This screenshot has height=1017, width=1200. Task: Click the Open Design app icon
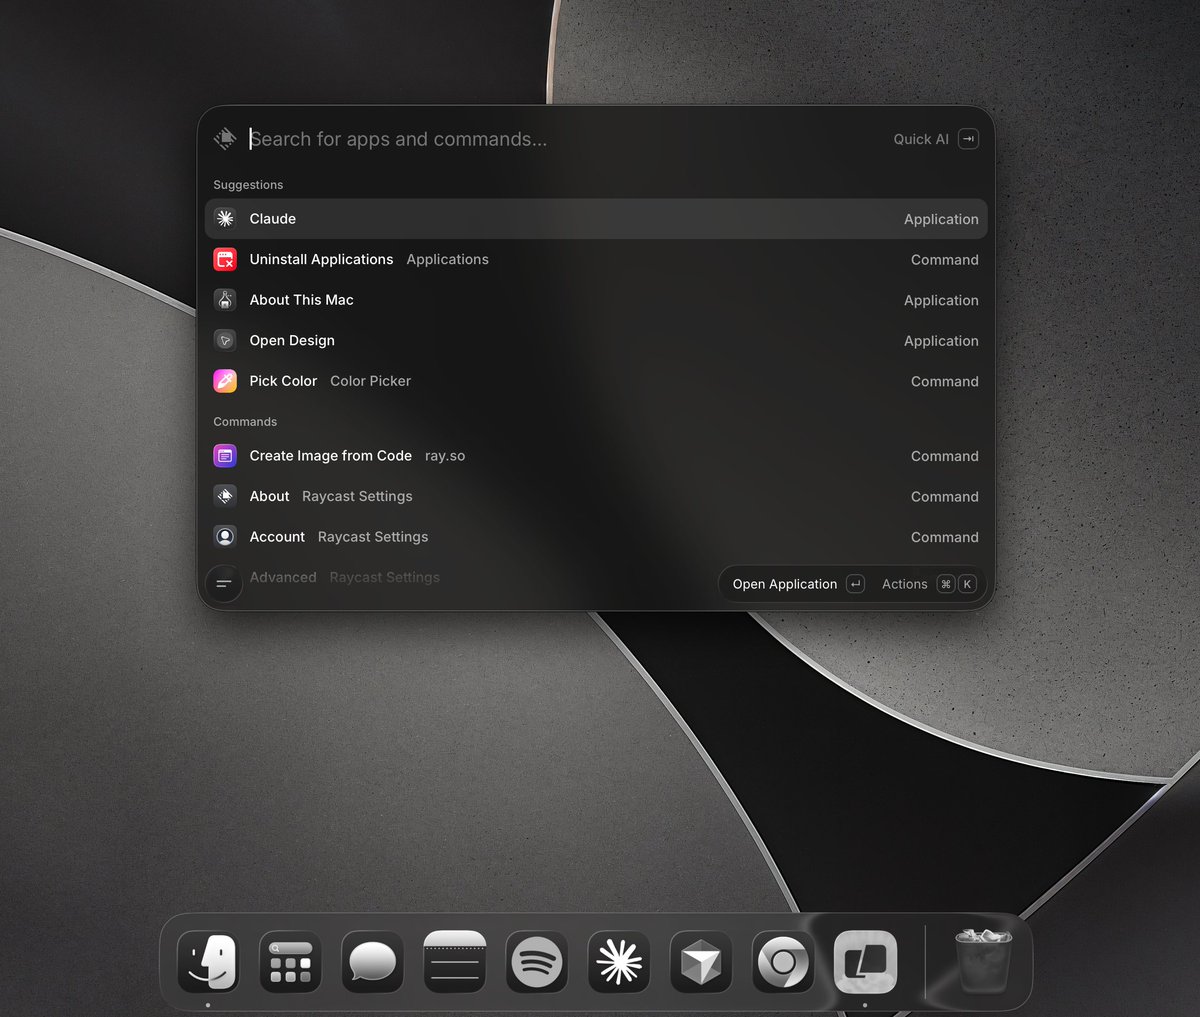(x=225, y=340)
